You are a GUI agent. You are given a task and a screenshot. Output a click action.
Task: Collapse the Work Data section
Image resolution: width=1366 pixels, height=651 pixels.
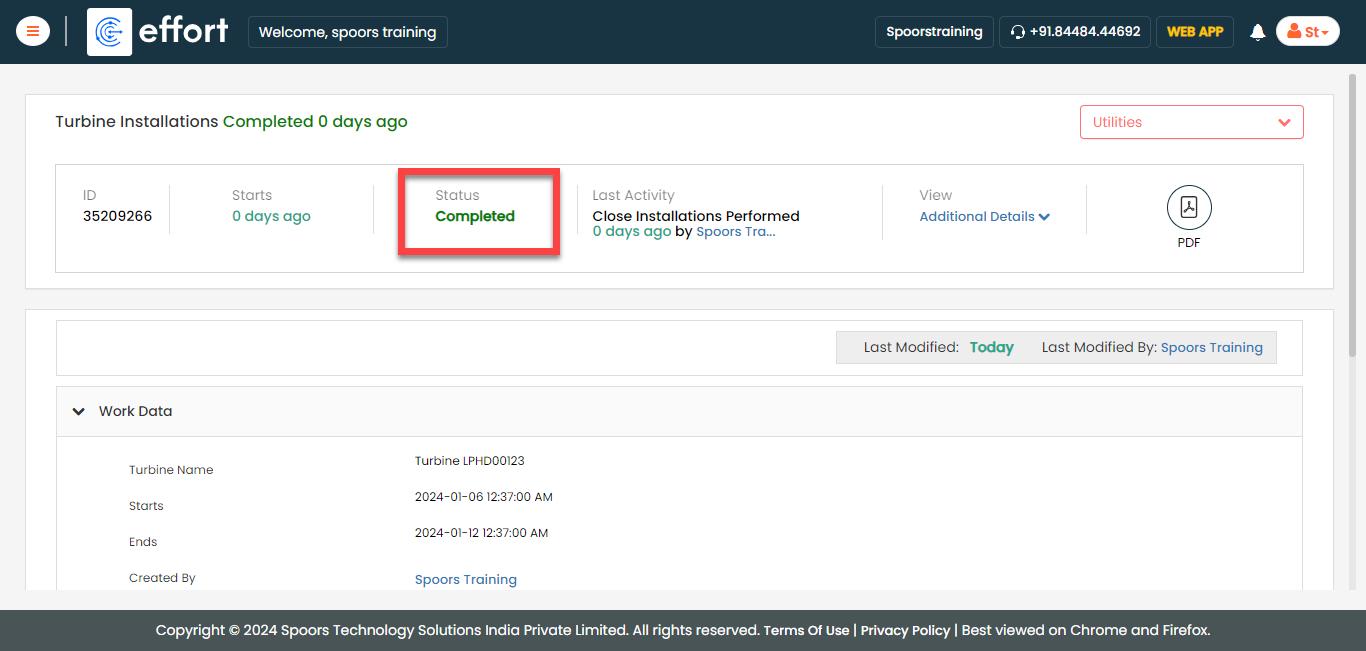[79, 411]
